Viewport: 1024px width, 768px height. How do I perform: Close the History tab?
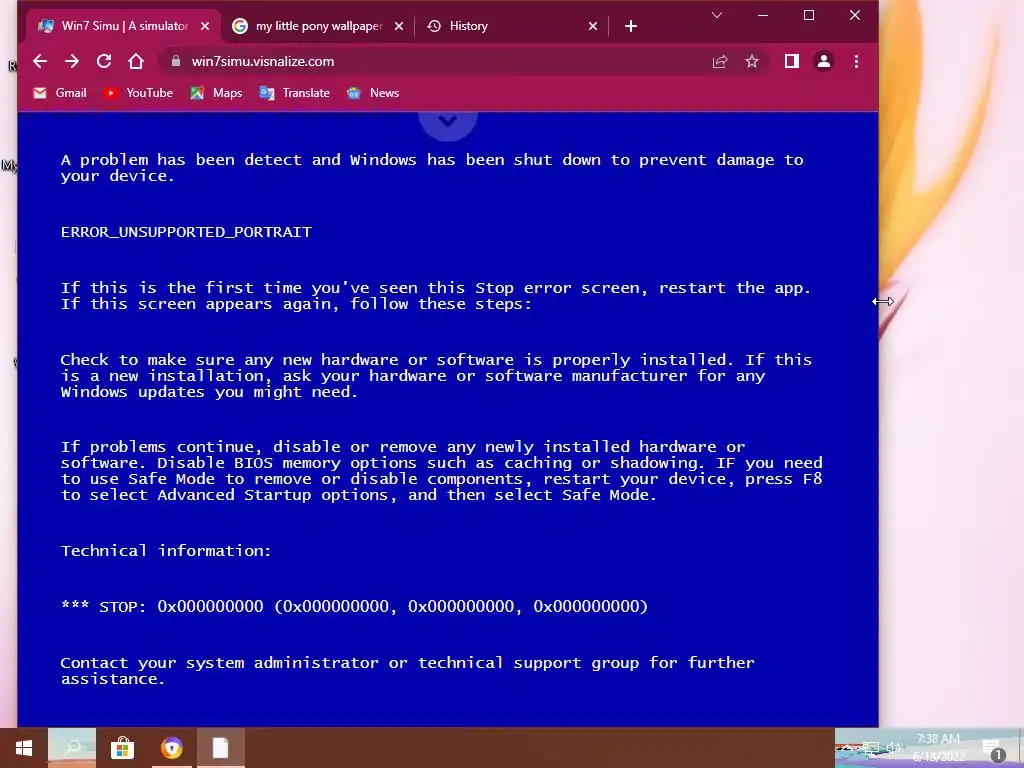click(x=592, y=26)
